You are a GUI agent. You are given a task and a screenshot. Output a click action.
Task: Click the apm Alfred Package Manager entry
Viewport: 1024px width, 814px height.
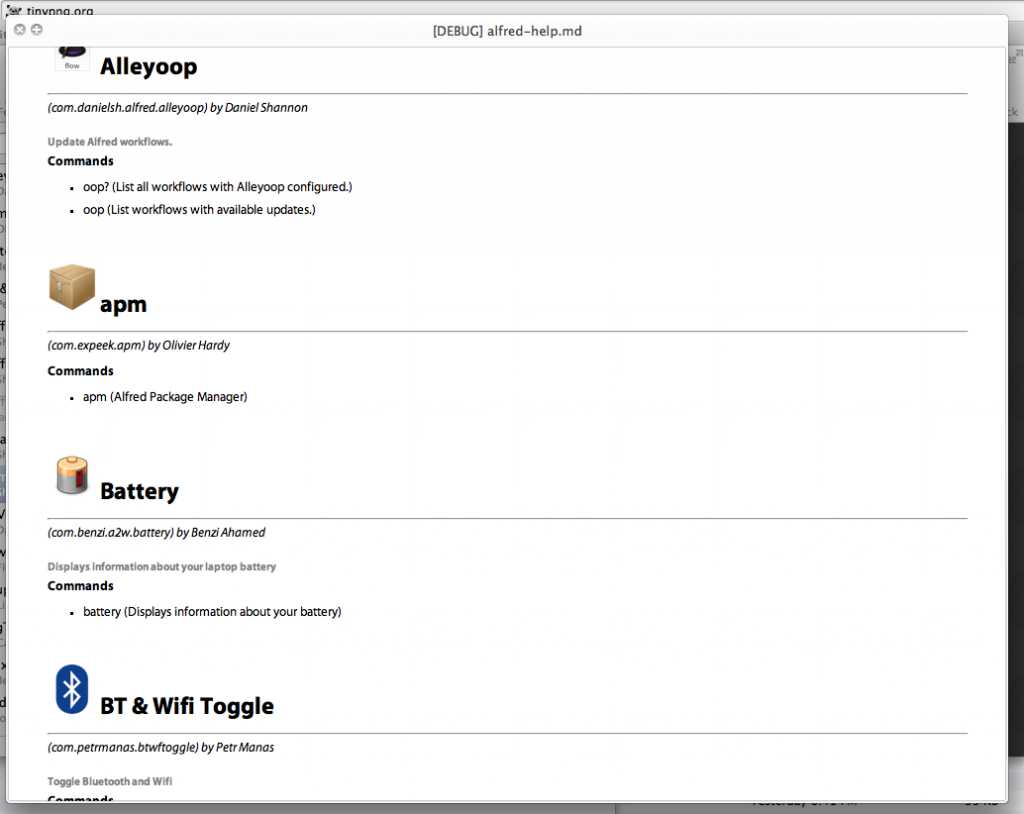[x=165, y=397]
